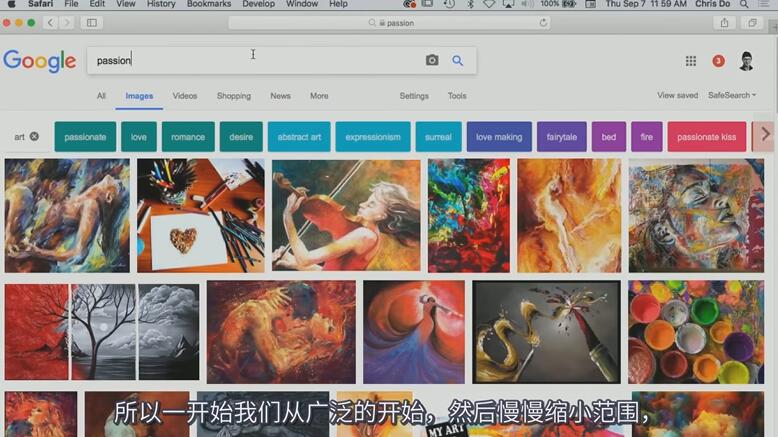
Task: Click the Safari forward arrow
Action: coord(67,23)
